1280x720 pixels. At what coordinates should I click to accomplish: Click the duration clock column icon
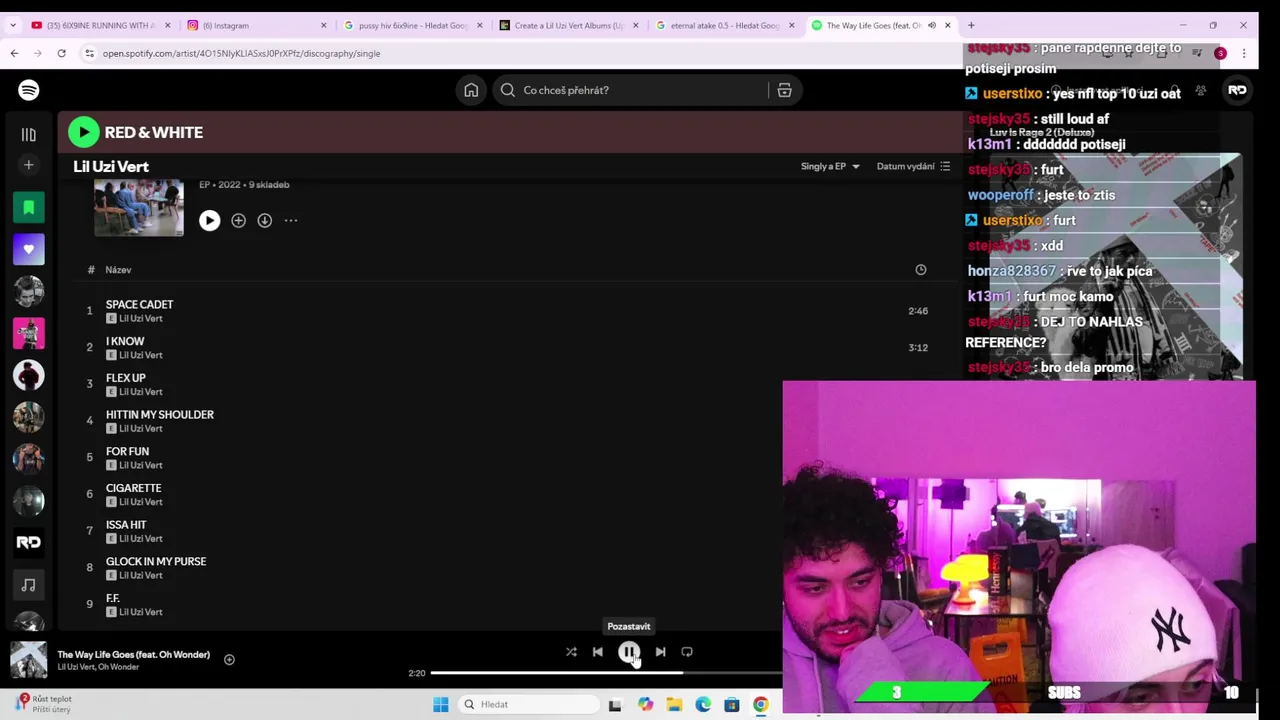pyautogui.click(x=921, y=269)
